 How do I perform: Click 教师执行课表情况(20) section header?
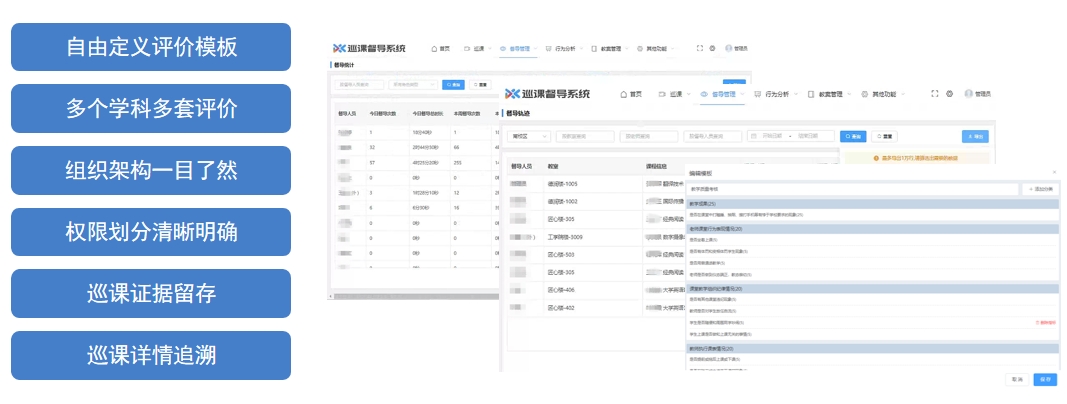(872, 348)
